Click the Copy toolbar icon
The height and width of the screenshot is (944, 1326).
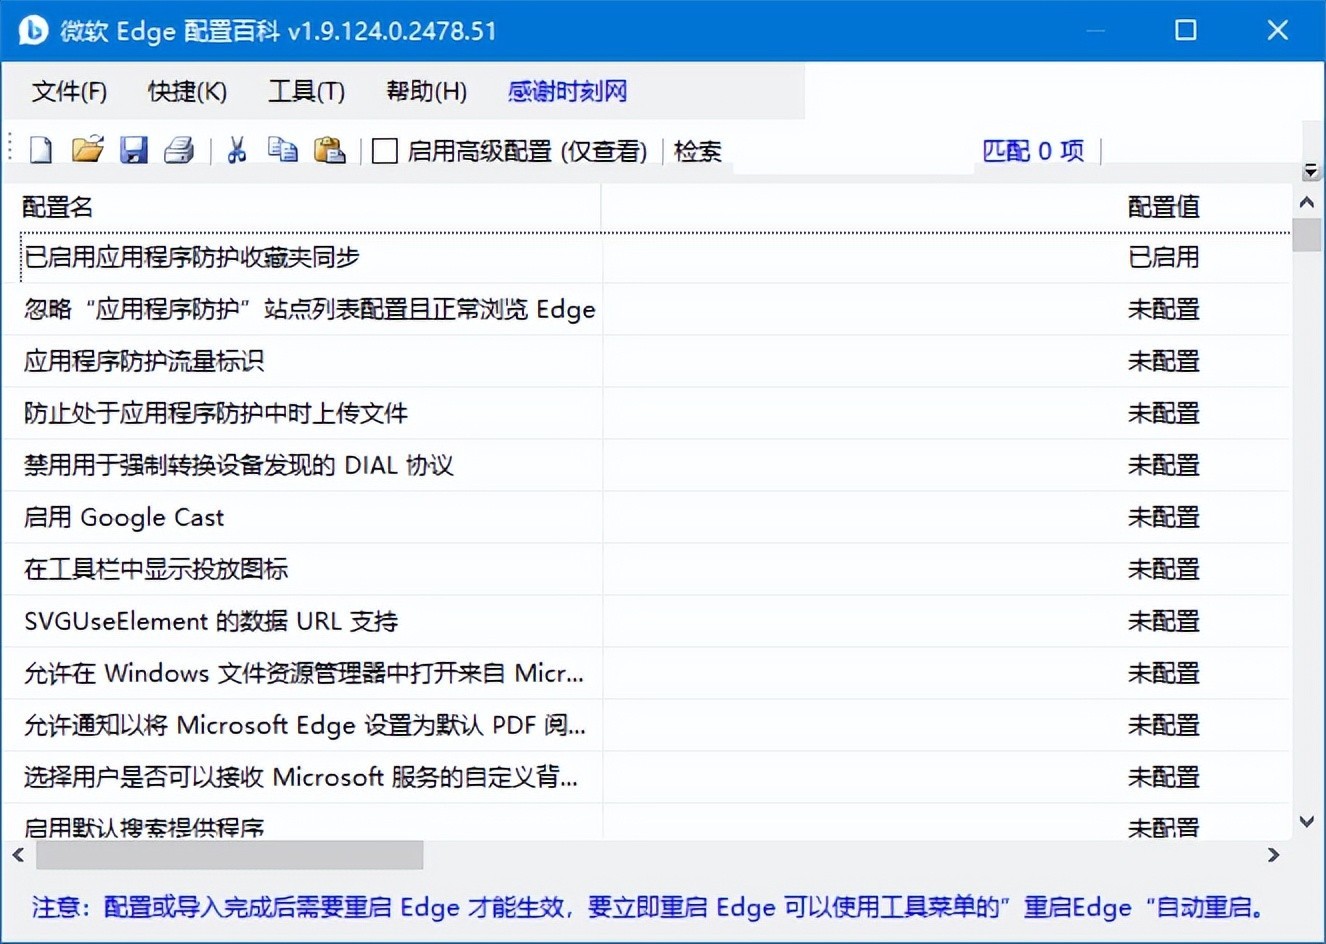pyautogui.click(x=283, y=150)
